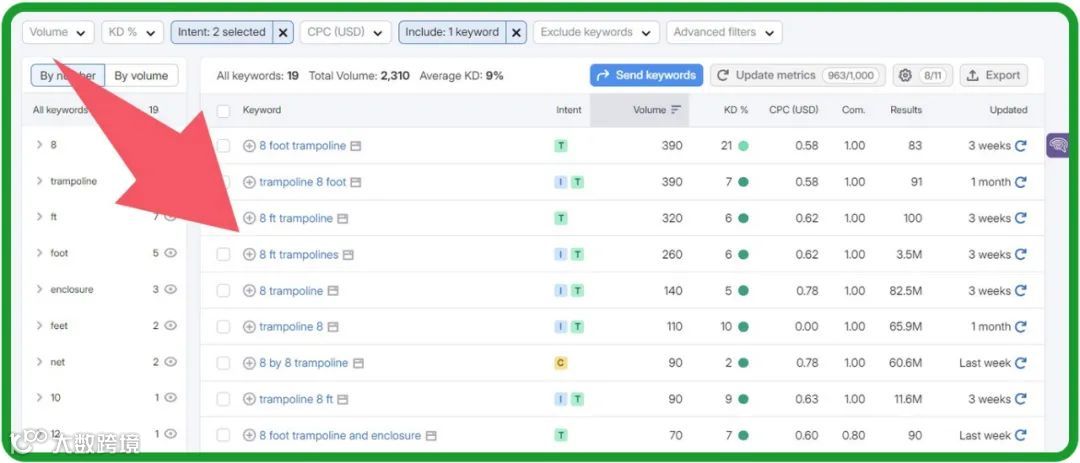1080x463 pixels.
Task: Open SERP icon for '8 ft trampolines'
Action: 348,255
